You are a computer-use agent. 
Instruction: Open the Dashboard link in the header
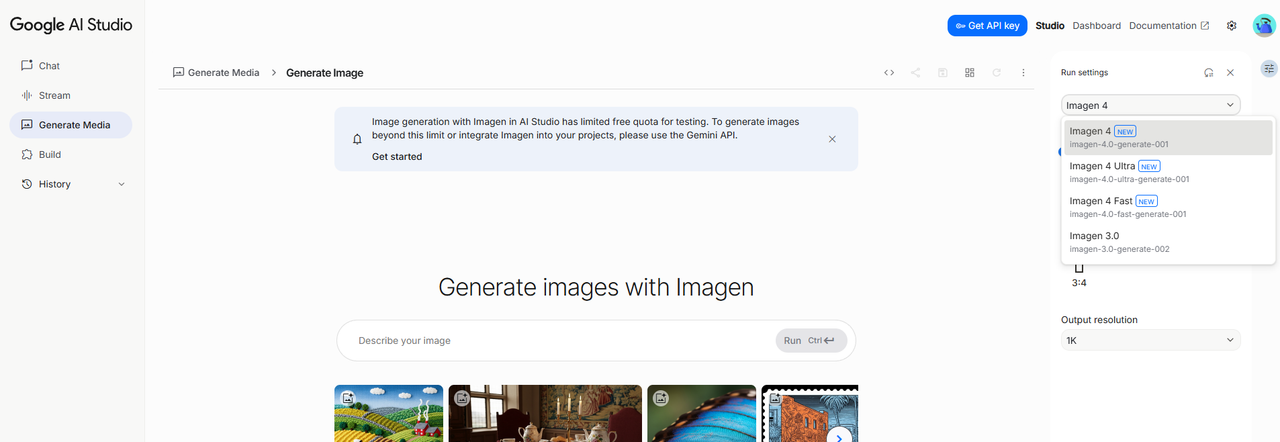(x=1097, y=26)
